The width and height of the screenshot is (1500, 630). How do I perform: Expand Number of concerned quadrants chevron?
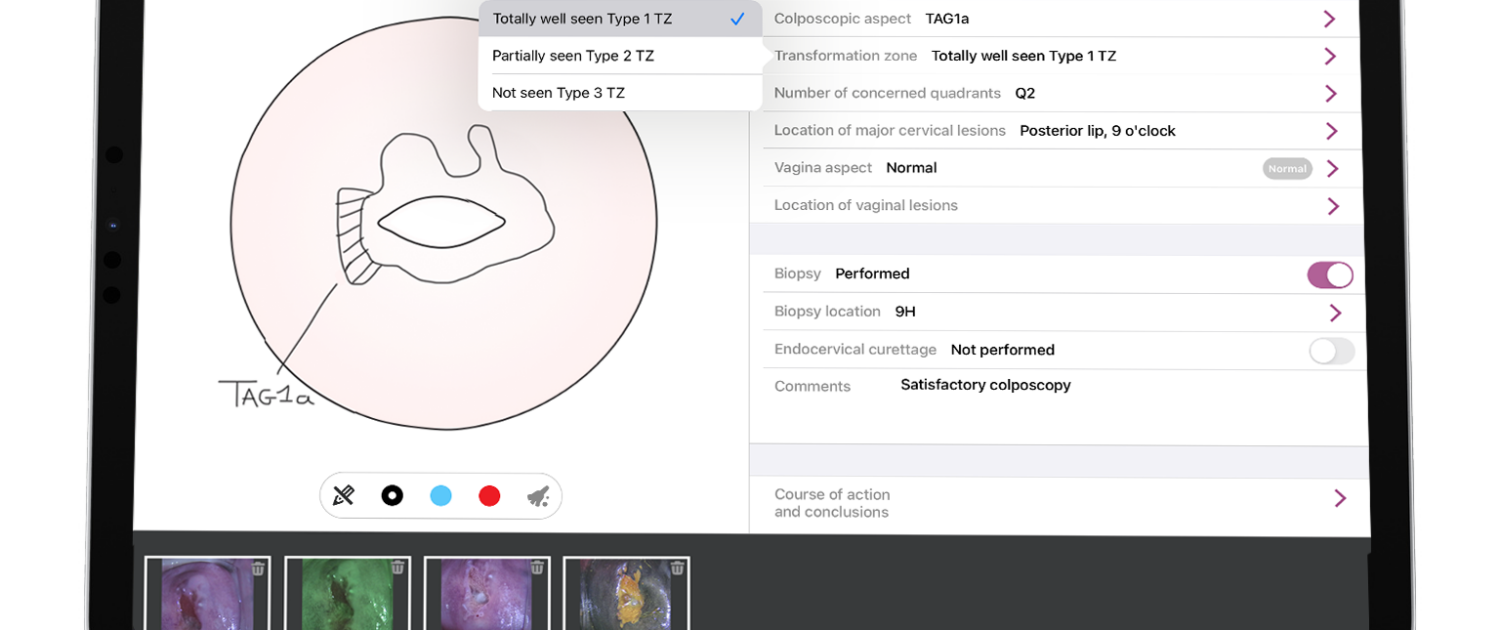[x=1331, y=93]
